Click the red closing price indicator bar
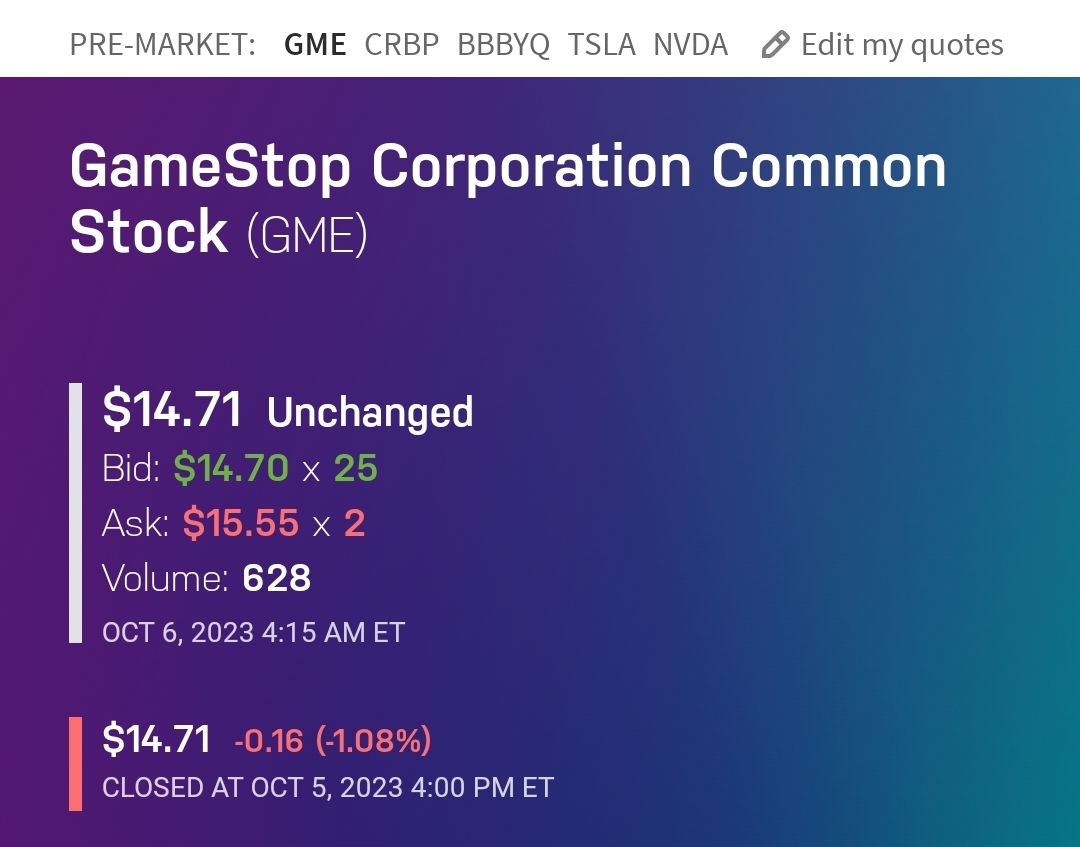 pos(75,763)
